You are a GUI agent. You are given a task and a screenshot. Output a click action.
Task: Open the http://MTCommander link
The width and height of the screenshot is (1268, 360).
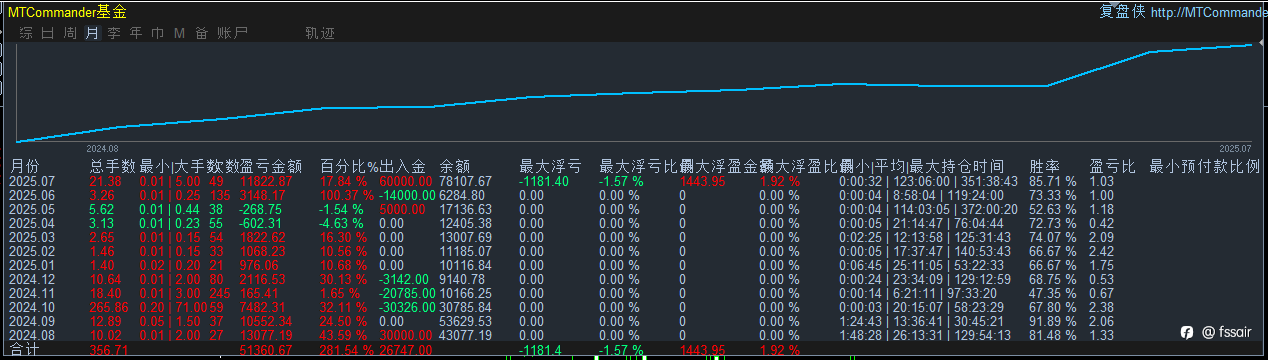click(x=1209, y=12)
